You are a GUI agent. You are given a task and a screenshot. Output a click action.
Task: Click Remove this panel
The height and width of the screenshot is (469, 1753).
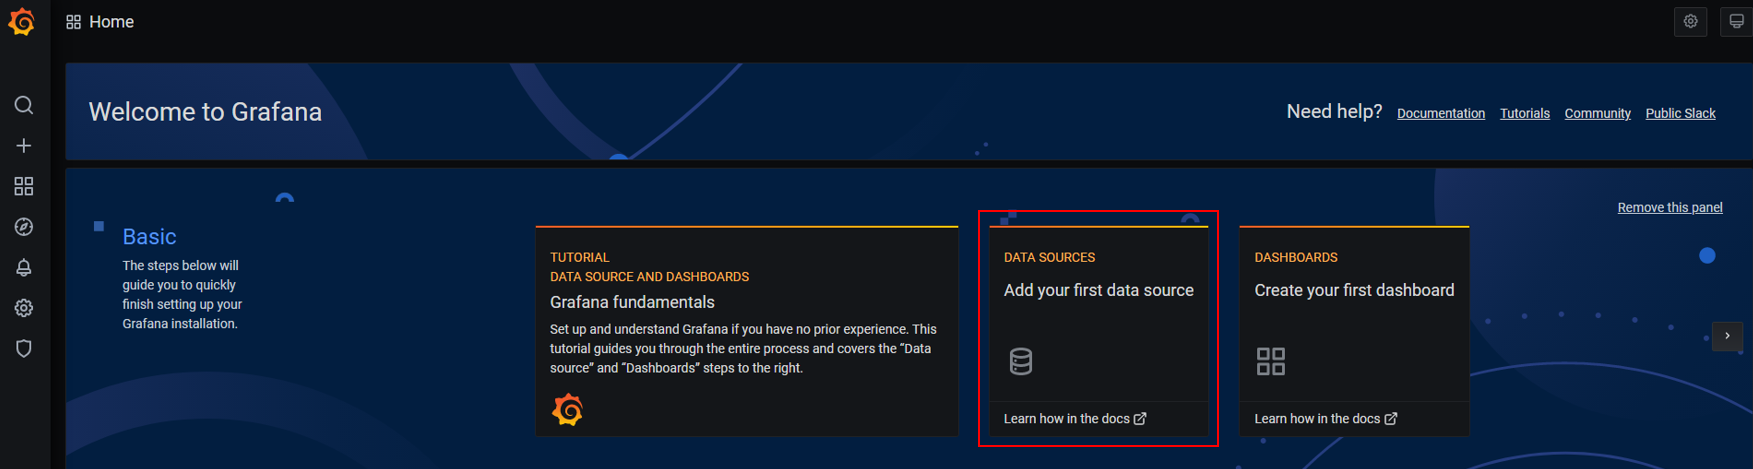(1669, 208)
